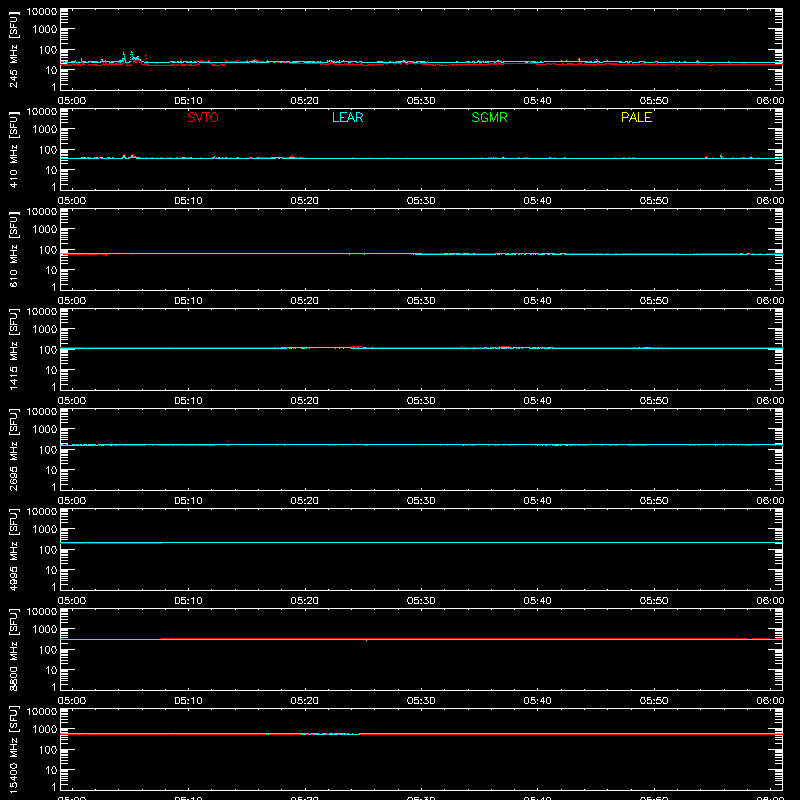Click the 10000 tick label on 245 MHz panel
The image size is (800, 800).
[x=42, y=12]
